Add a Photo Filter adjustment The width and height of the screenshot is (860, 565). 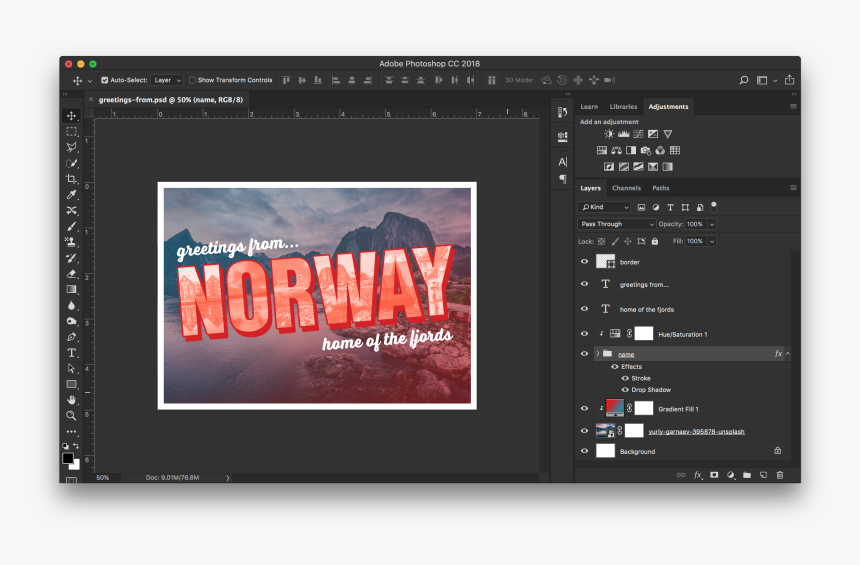(x=646, y=150)
